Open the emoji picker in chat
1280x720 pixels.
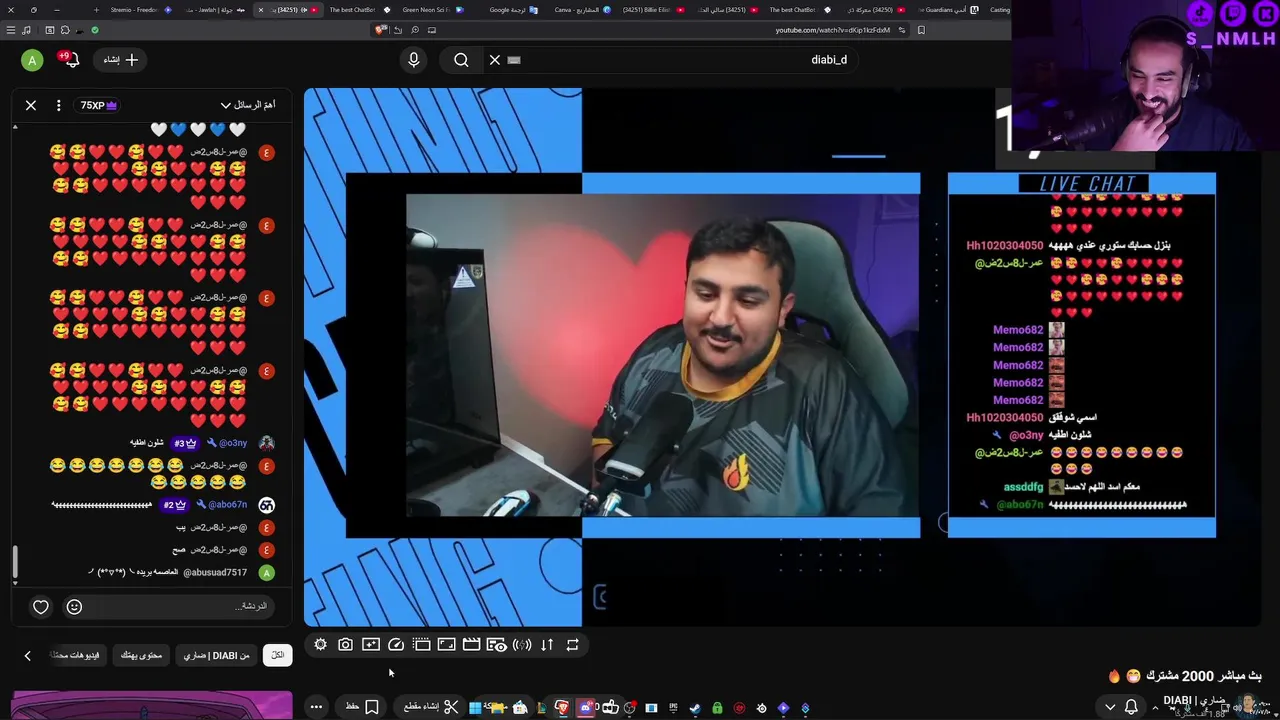(x=74, y=607)
